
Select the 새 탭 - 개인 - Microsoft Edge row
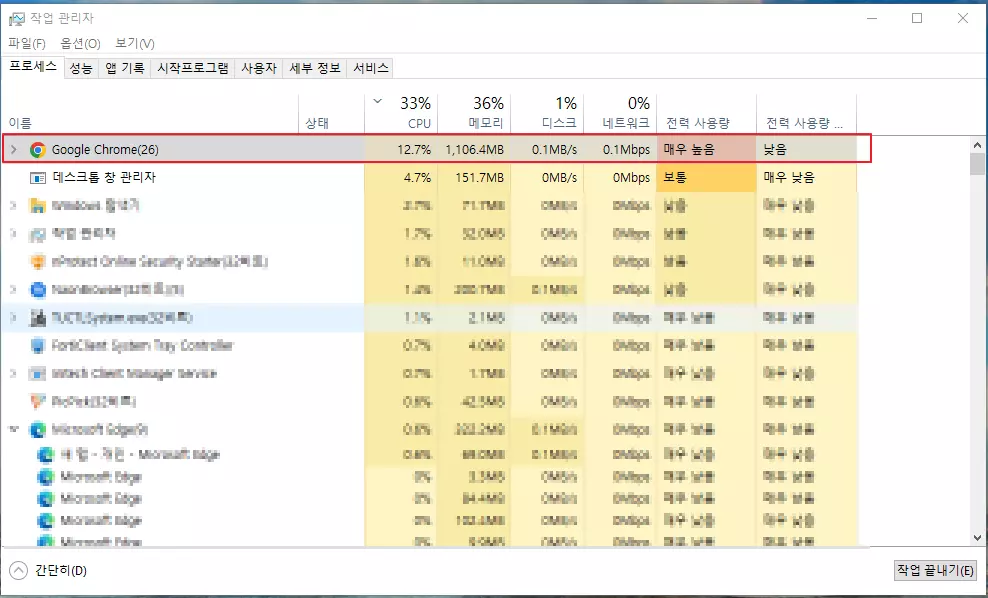(140, 454)
